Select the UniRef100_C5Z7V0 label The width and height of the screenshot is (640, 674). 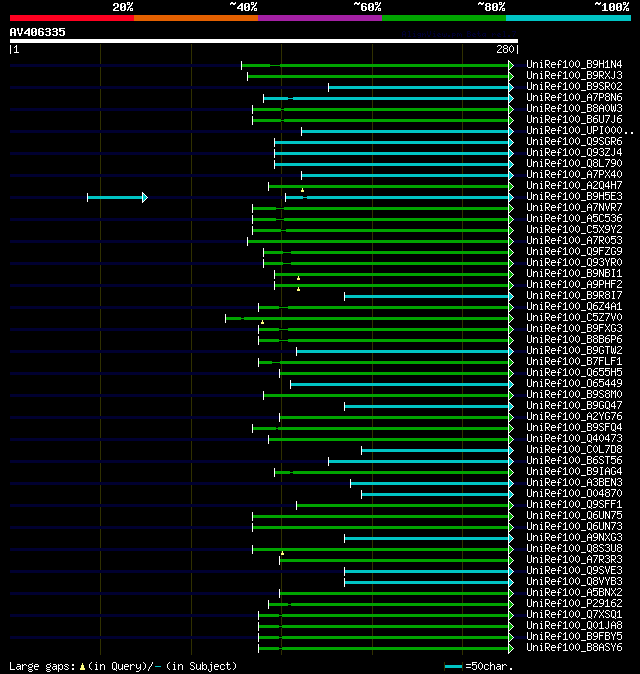tap(574, 318)
